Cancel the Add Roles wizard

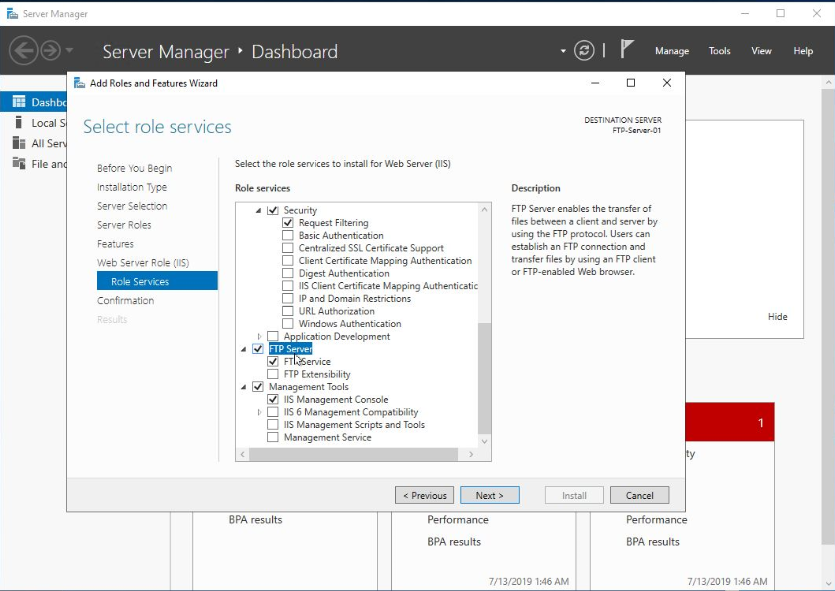639,495
